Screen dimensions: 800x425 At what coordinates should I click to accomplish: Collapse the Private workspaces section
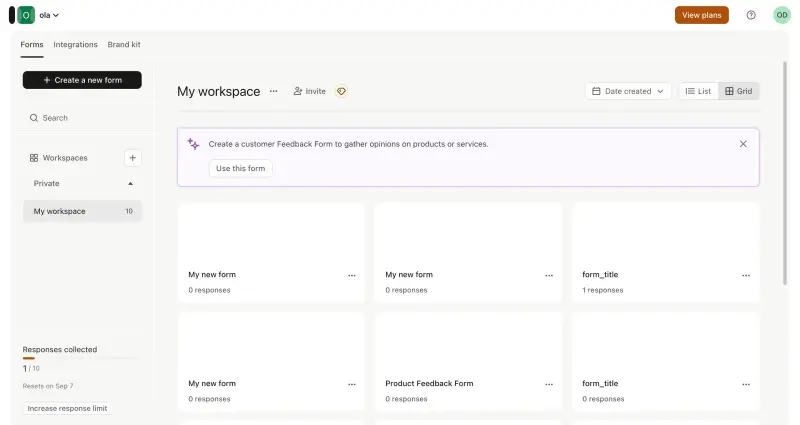pyautogui.click(x=130, y=184)
